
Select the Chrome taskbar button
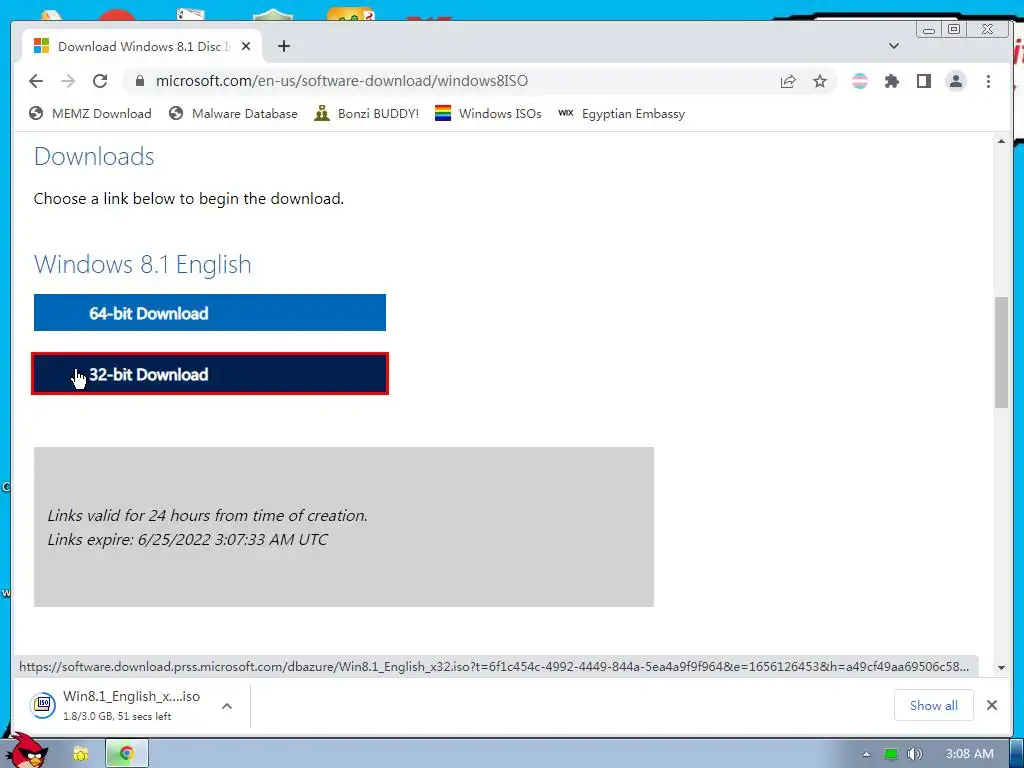127,754
